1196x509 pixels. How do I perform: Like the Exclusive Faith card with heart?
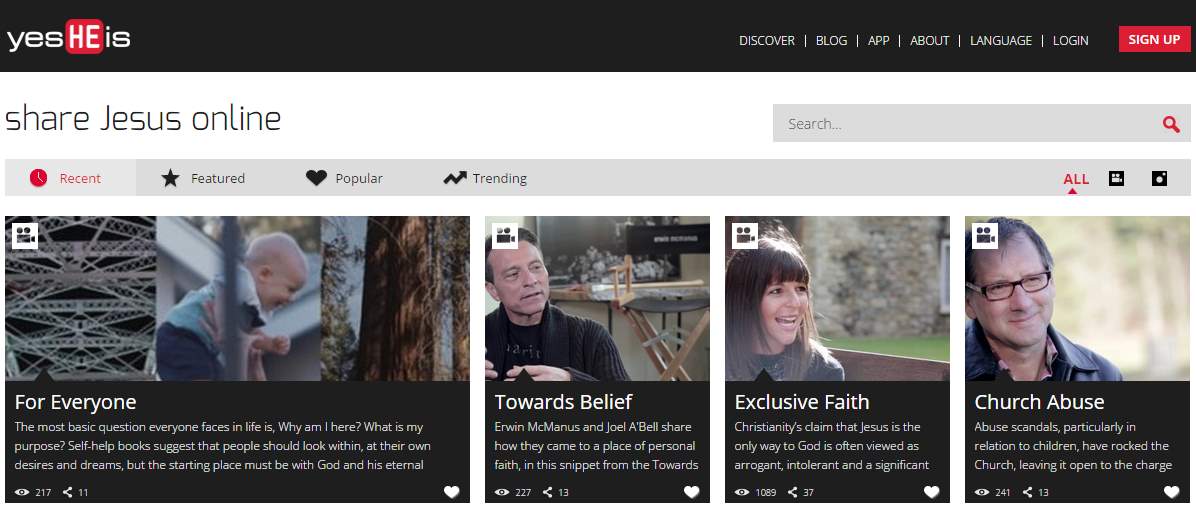(x=931, y=492)
